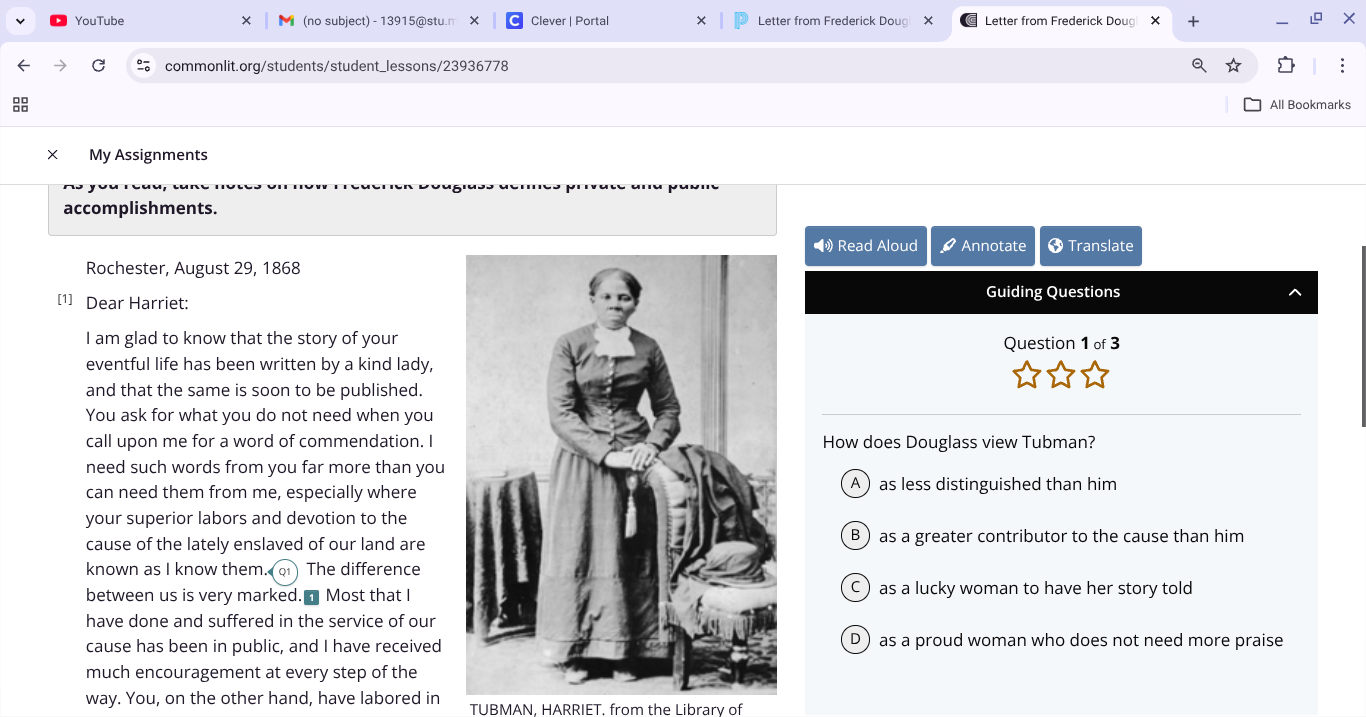Select option A, less distinguished than him
This screenshot has width=1366, height=717.
[x=855, y=483]
